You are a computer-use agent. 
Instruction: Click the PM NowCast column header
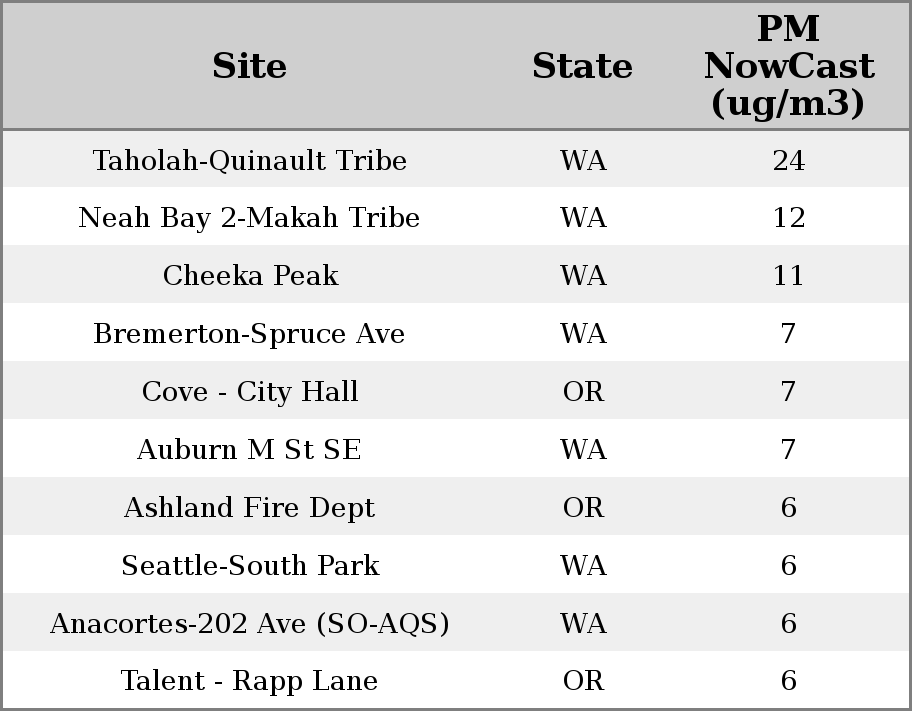[788, 66]
